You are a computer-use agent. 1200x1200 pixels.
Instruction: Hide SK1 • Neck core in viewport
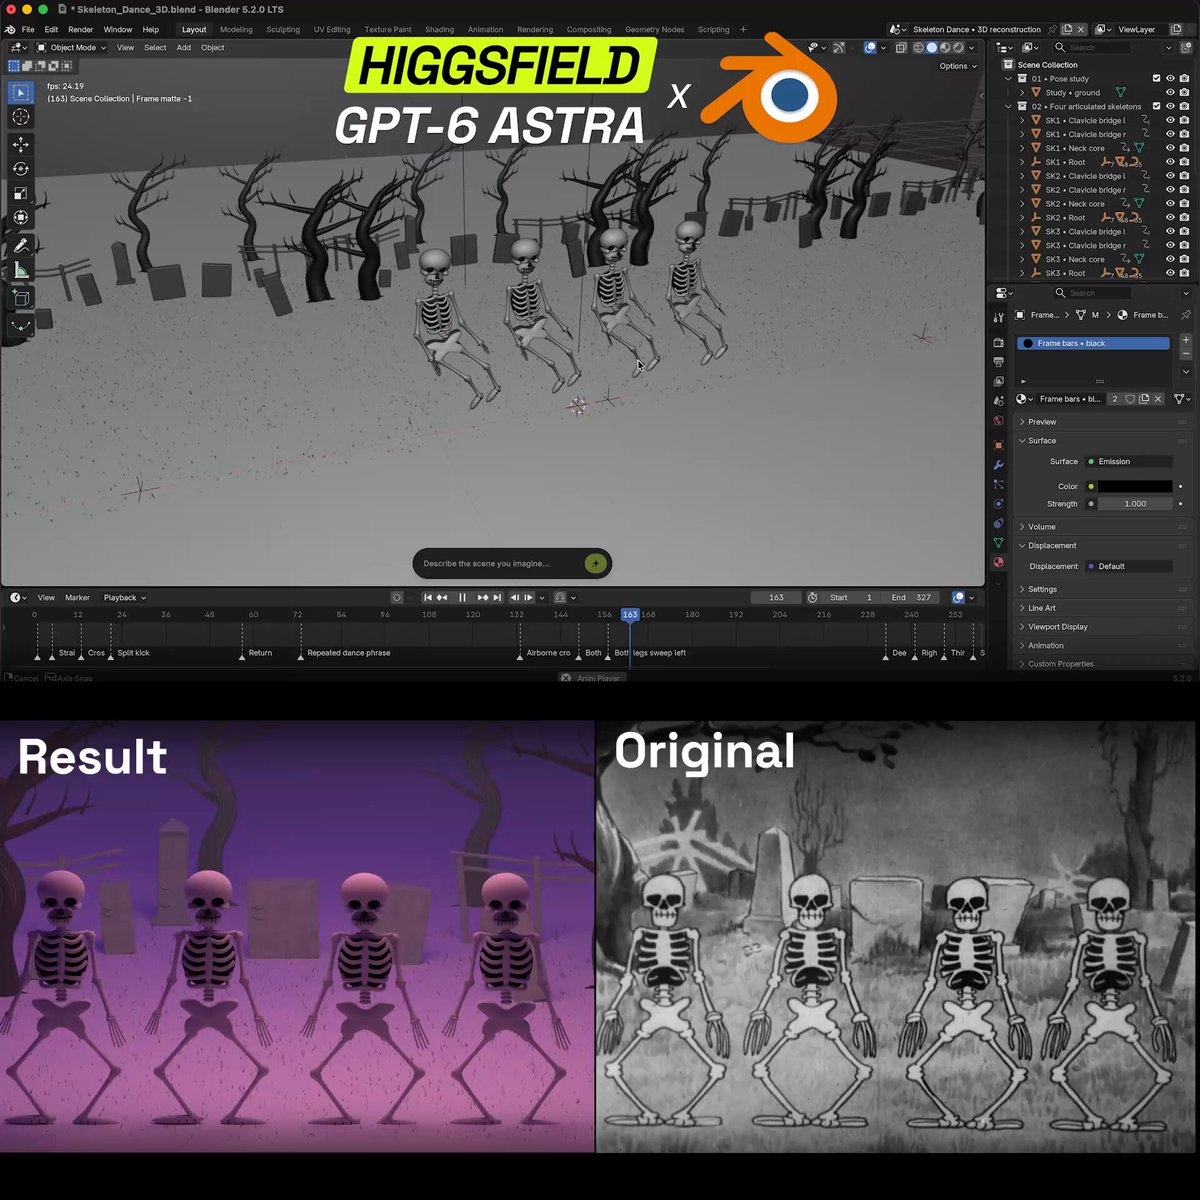coord(1170,148)
